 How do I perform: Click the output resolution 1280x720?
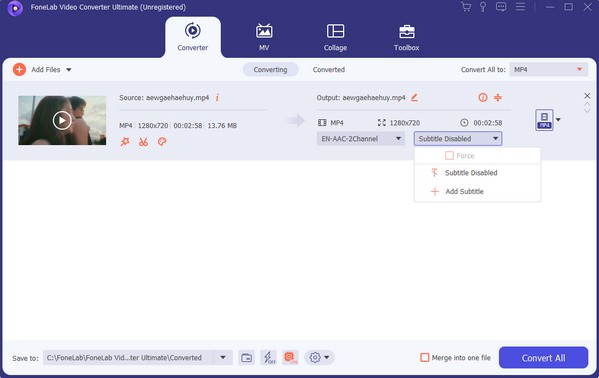click(405, 123)
